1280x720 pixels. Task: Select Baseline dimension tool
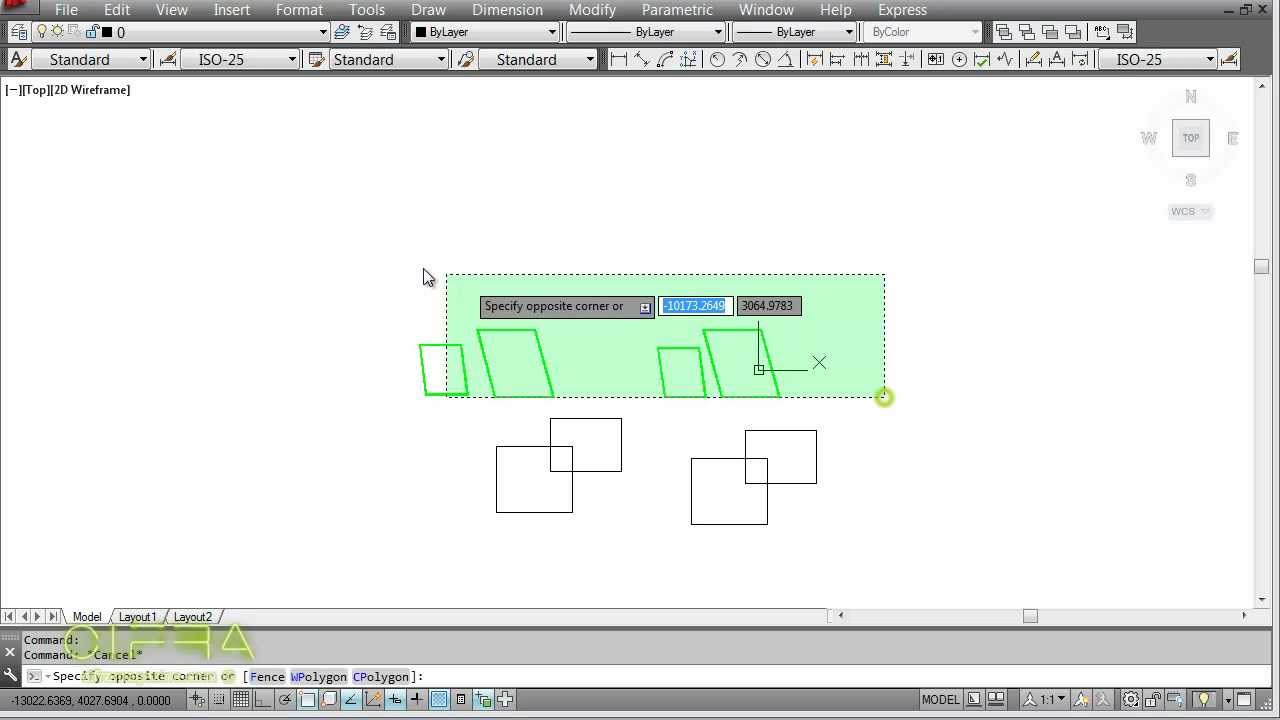click(x=836, y=59)
